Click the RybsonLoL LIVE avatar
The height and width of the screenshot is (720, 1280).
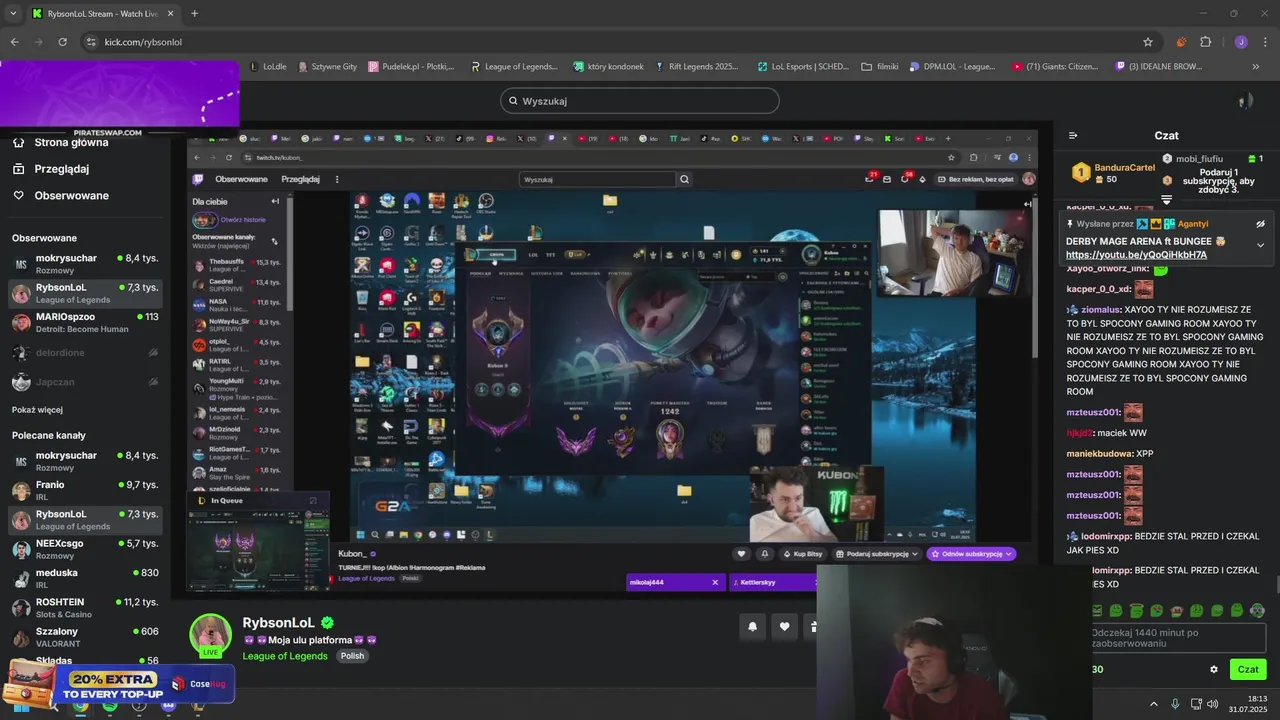210,635
